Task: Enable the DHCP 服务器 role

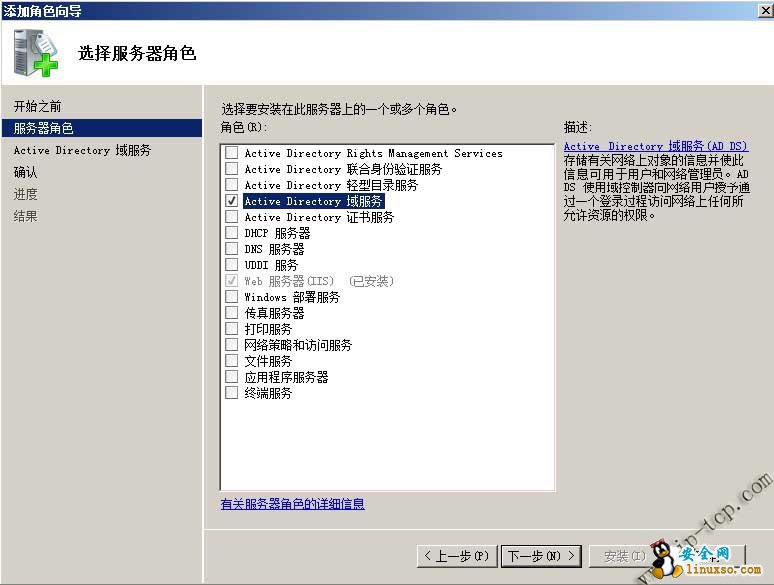Action: tap(231, 233)
